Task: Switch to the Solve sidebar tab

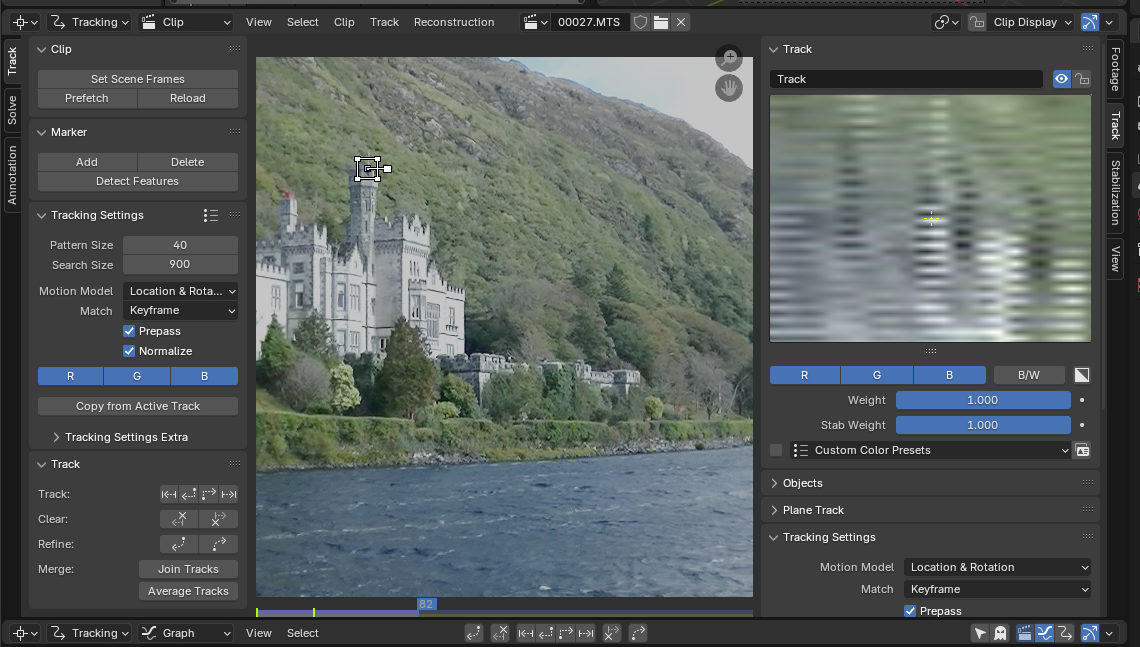Action: coord(12,109)
